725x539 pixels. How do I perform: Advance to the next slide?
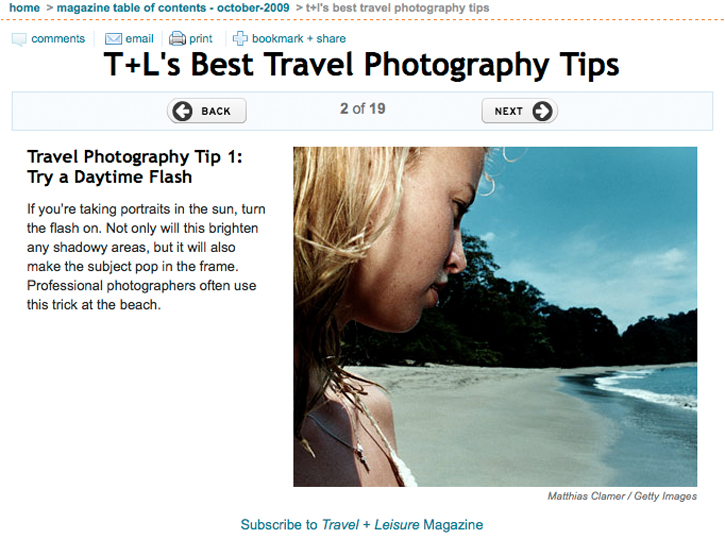(519, 111)
